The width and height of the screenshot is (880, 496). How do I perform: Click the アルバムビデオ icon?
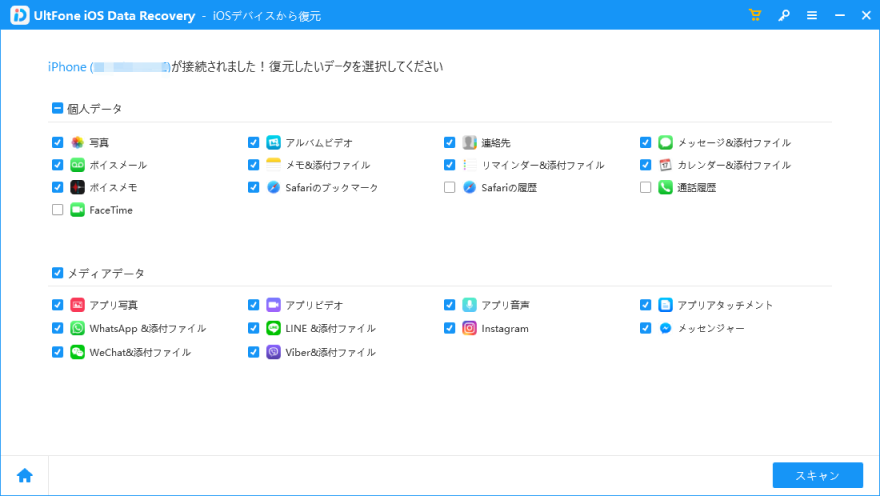tap(273, 143)
